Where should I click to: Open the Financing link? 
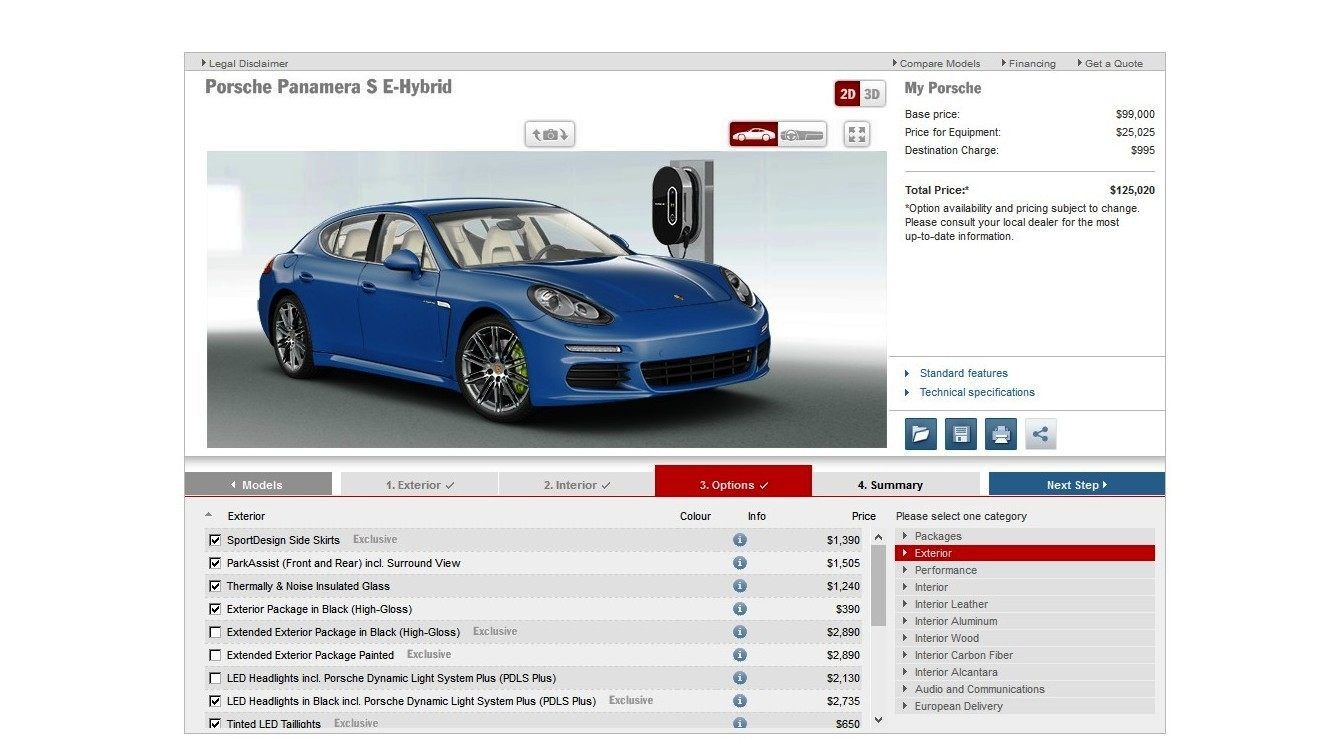point(1028,63)
